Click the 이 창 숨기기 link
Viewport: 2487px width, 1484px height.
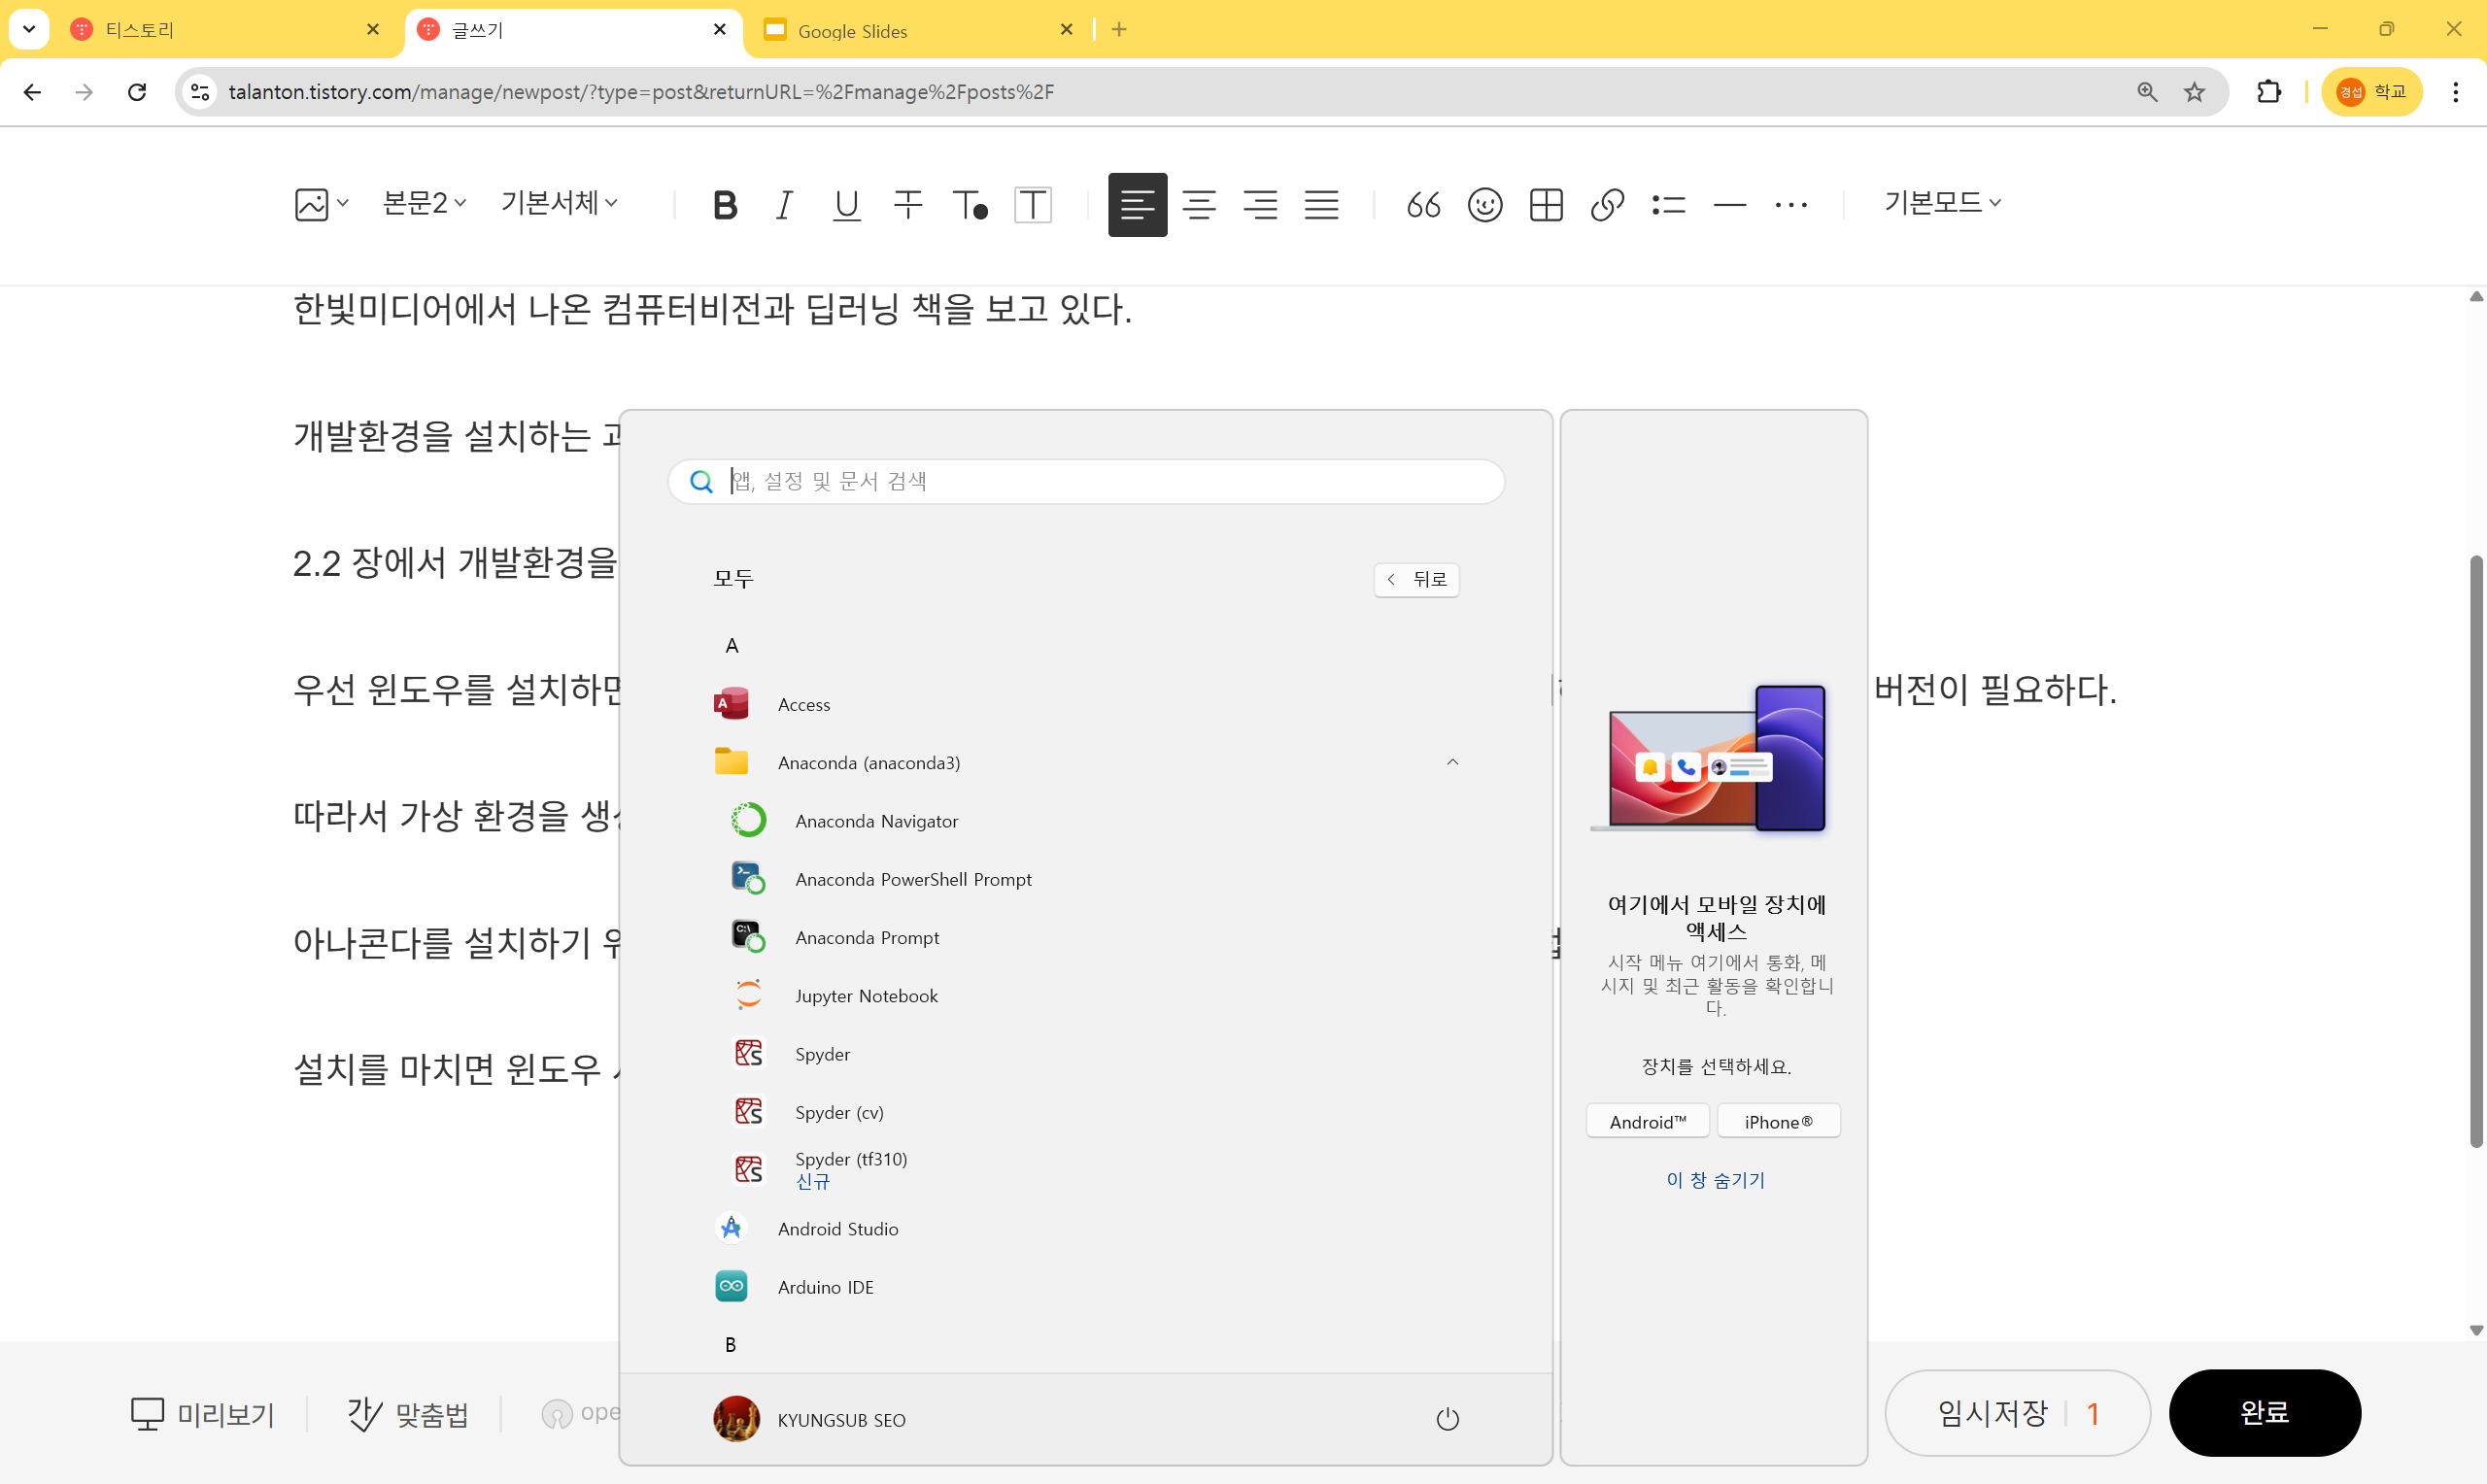(1715, 1180)
